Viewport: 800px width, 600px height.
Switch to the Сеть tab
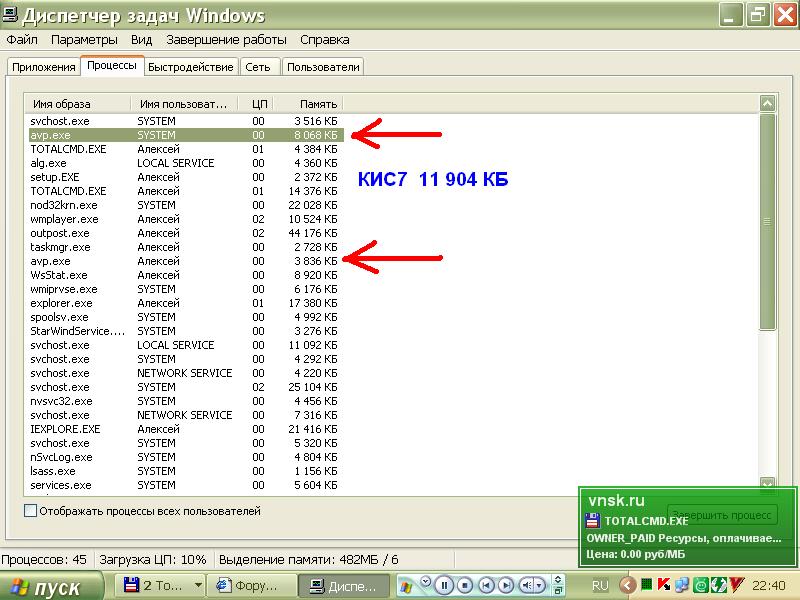(257, 67)
